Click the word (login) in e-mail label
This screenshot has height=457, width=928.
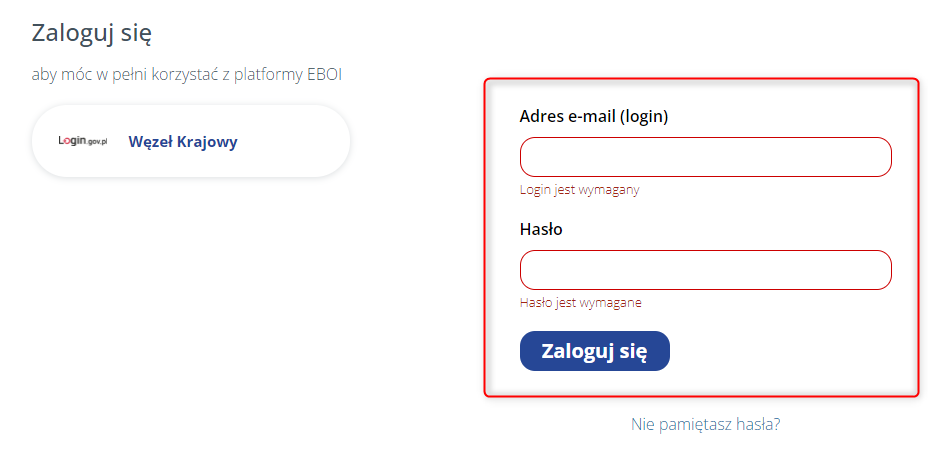point(644,116)
